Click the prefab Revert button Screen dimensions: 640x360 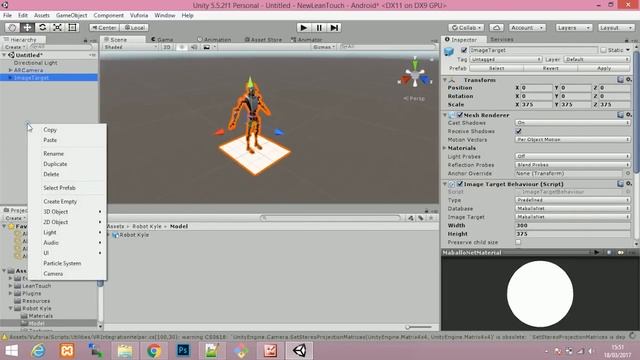point(550,68)
